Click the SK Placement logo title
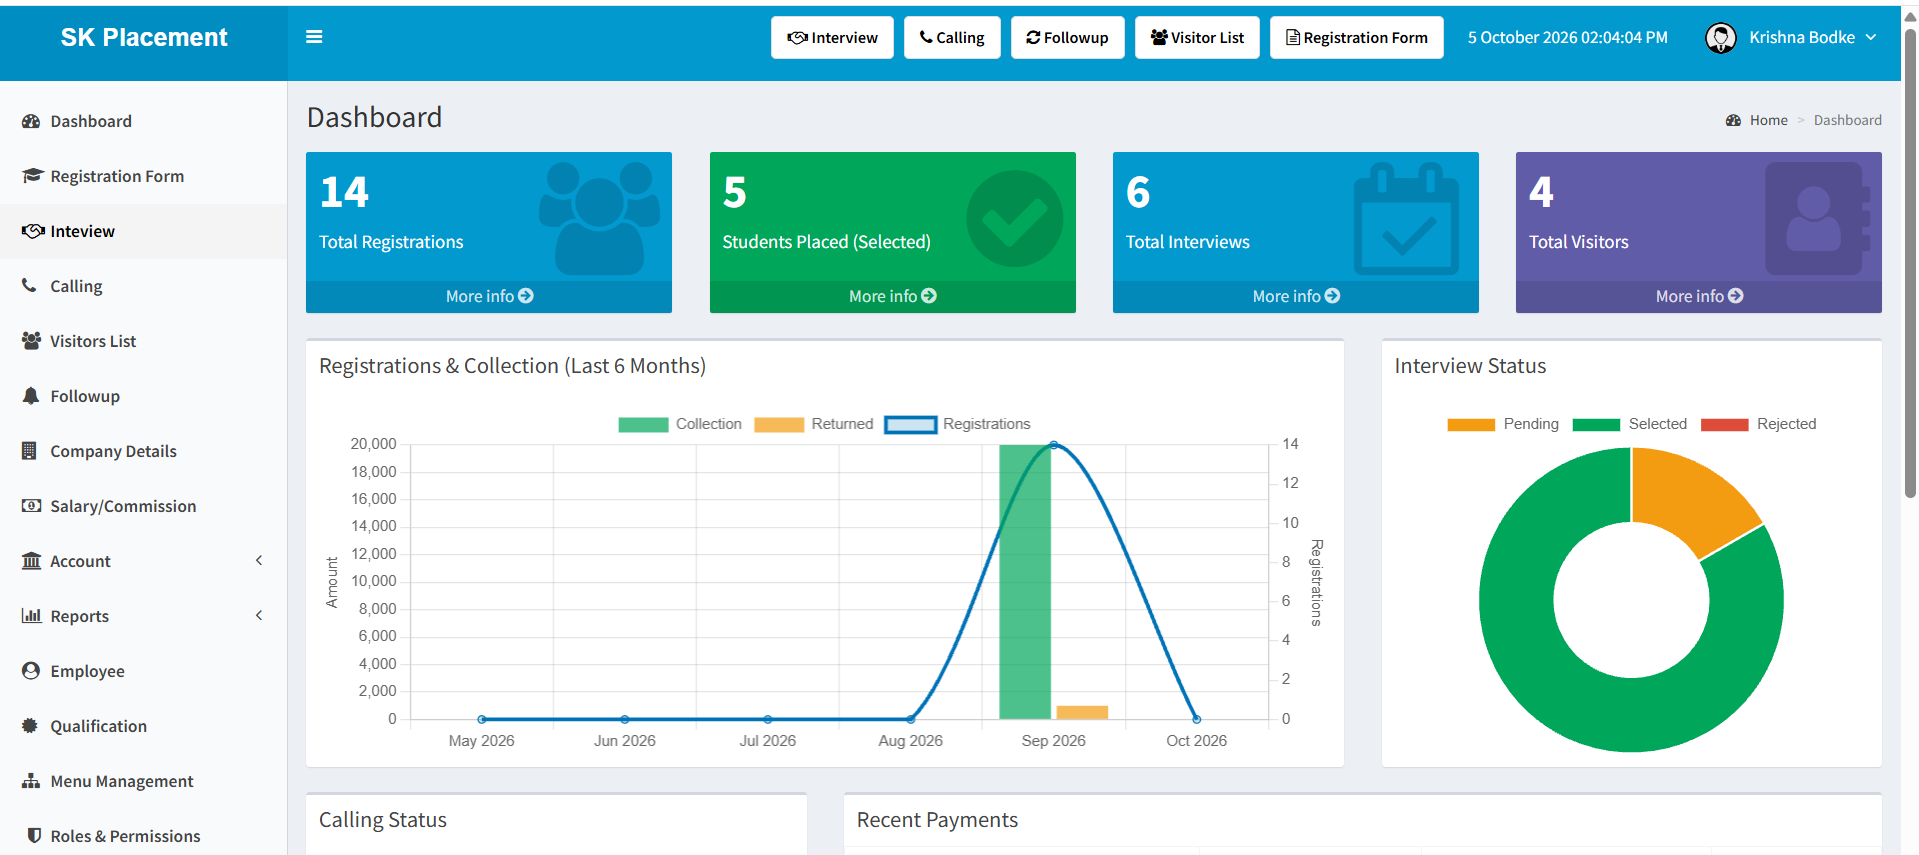This screenshot has height=855, width=1919. pos(144,37)
